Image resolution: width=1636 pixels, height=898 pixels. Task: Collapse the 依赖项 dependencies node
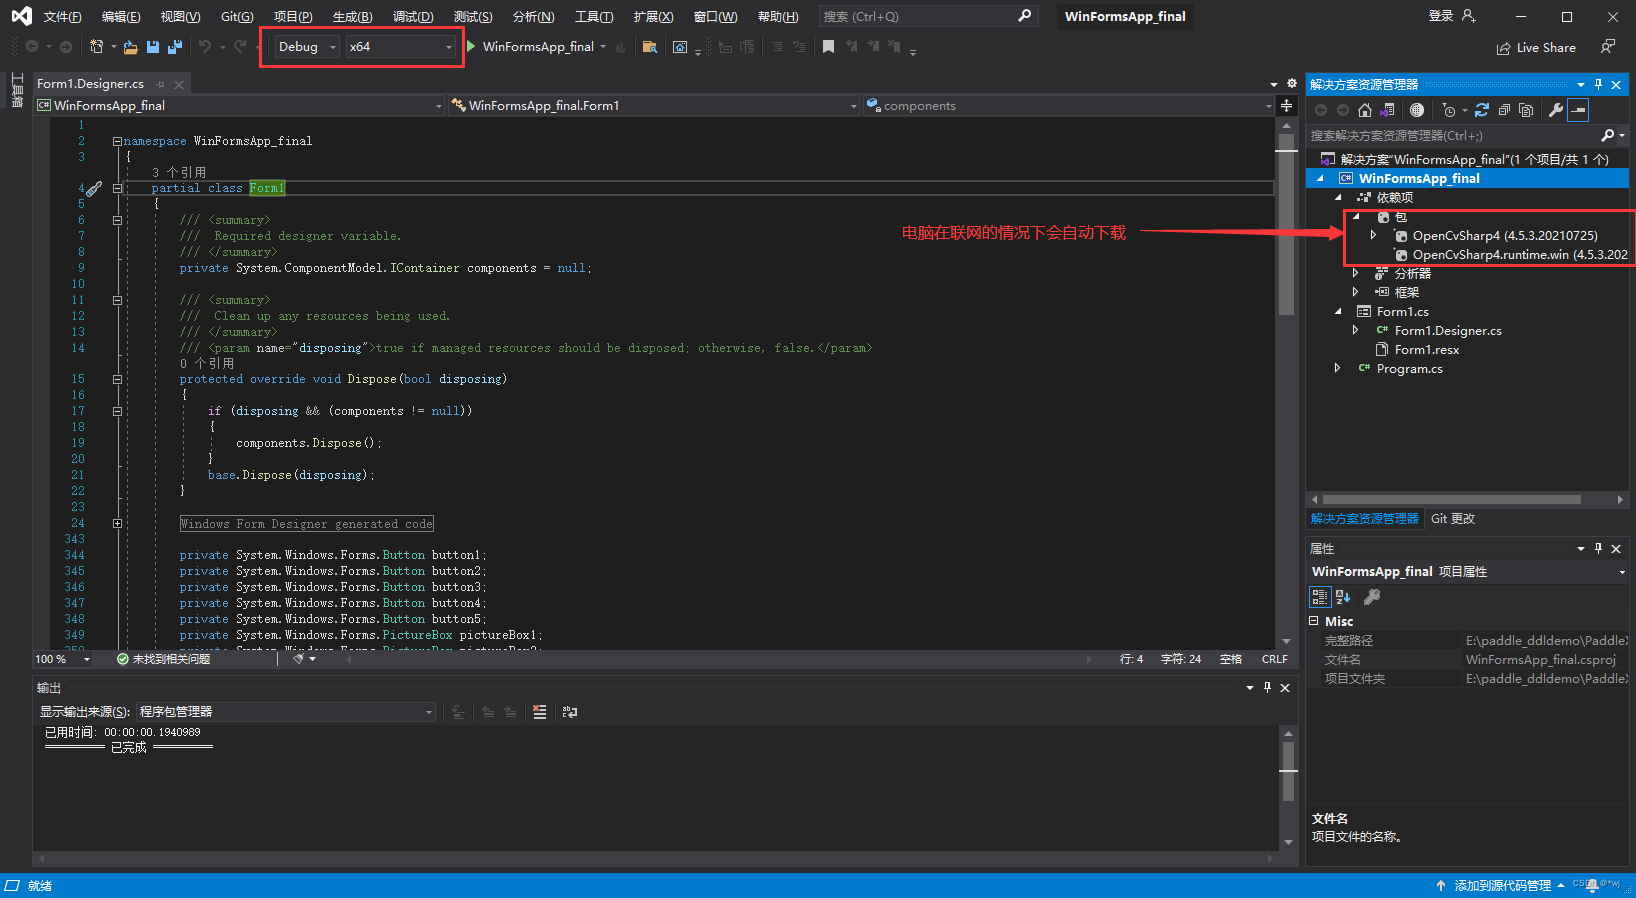click(1338, 197)
